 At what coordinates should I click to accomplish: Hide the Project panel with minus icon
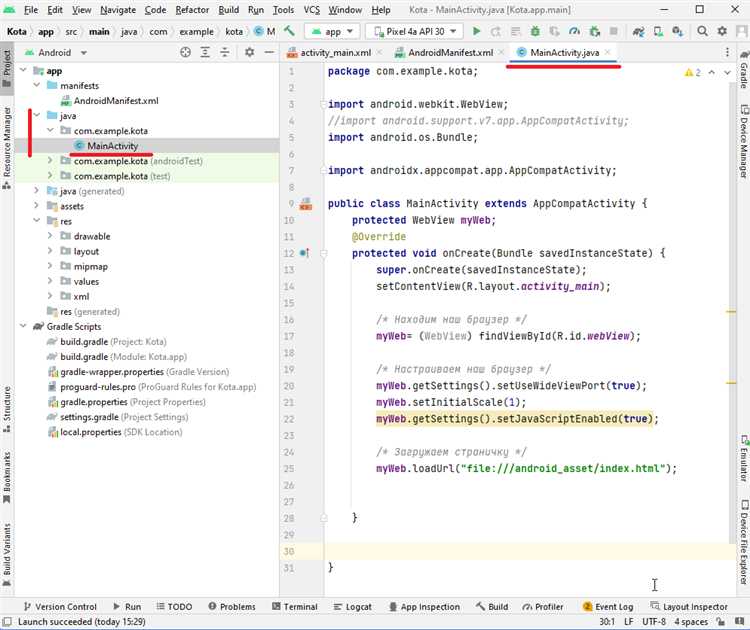click(x=267, y=52)
